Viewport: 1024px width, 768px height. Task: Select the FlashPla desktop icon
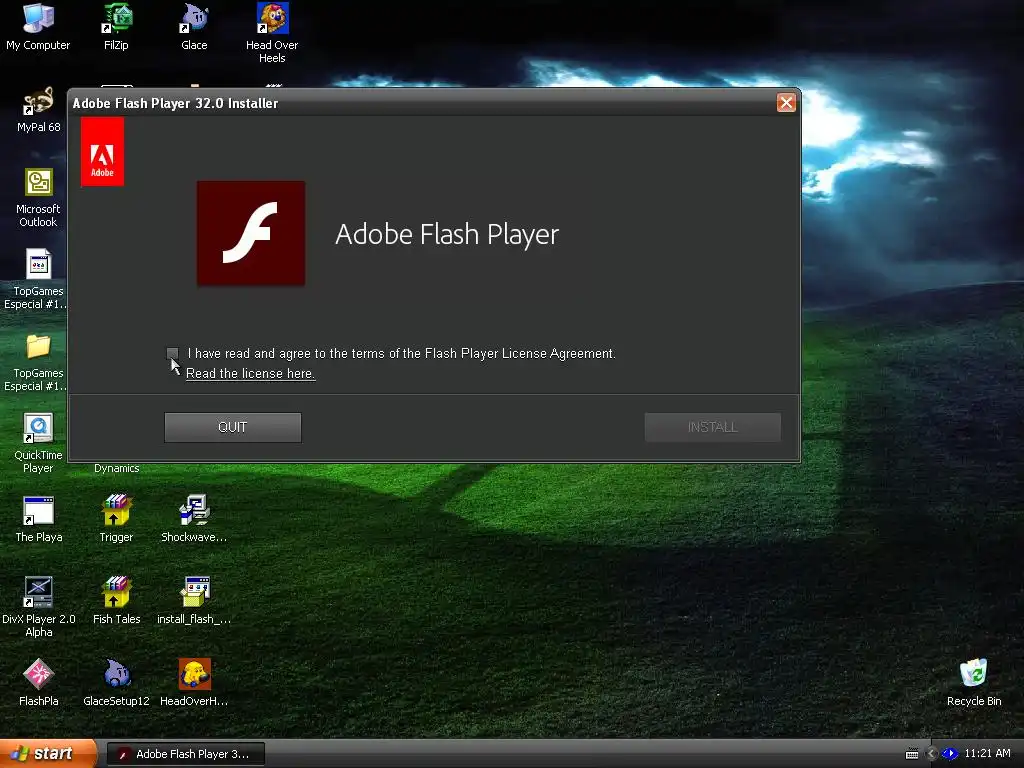(39, 683)
